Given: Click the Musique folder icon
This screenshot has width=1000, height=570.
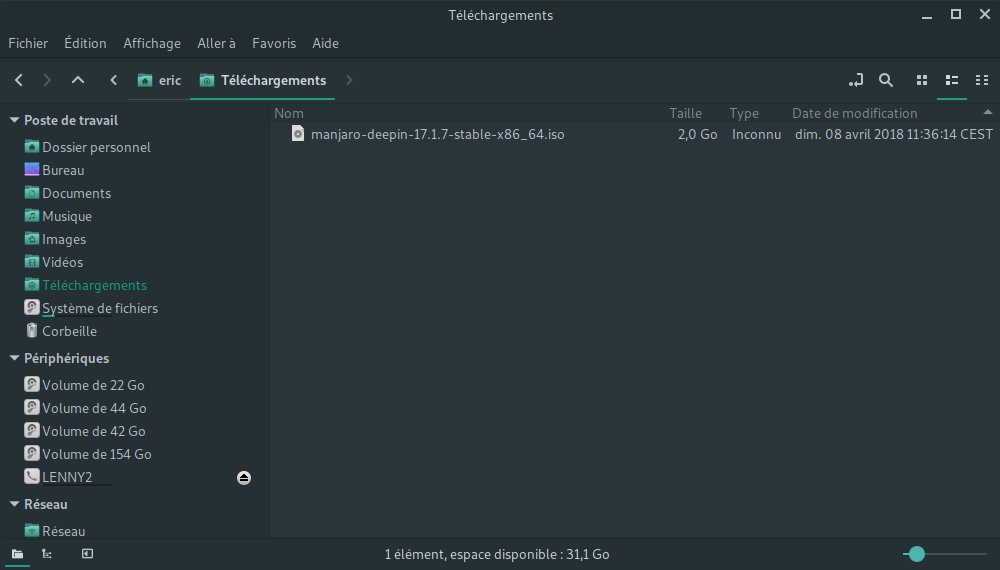Looking at the screenshot, I should click(x=32, y=216).
